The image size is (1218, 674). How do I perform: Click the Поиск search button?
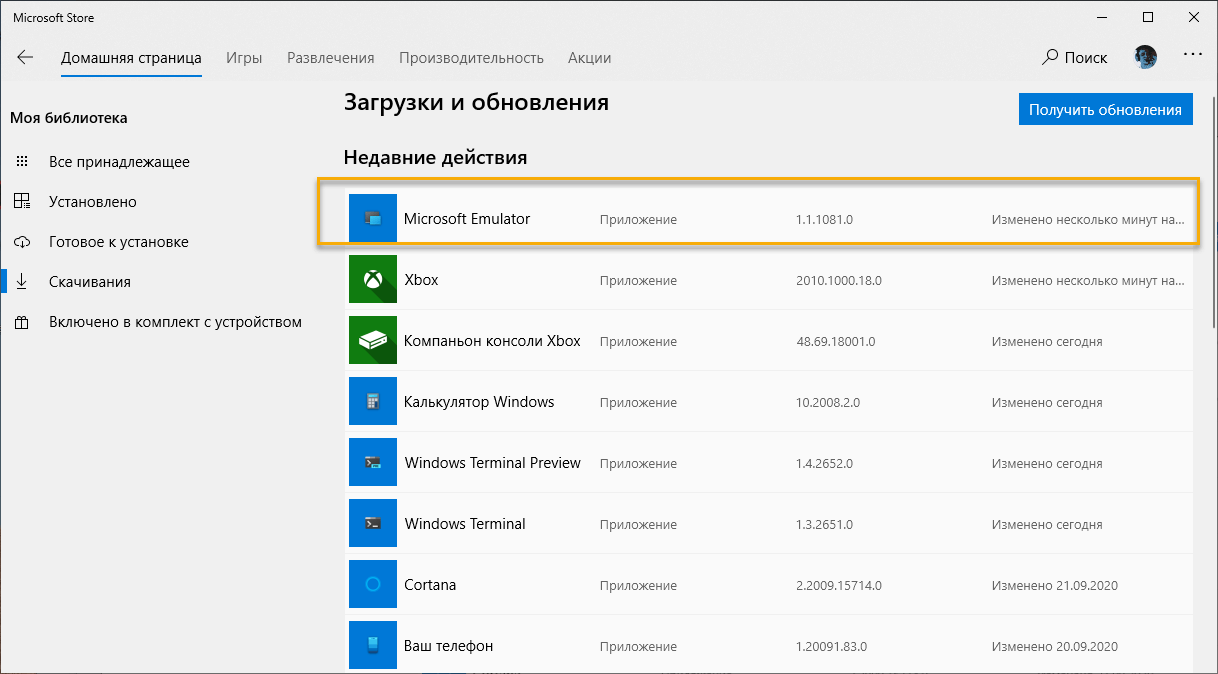click(x=1075, y=58)
